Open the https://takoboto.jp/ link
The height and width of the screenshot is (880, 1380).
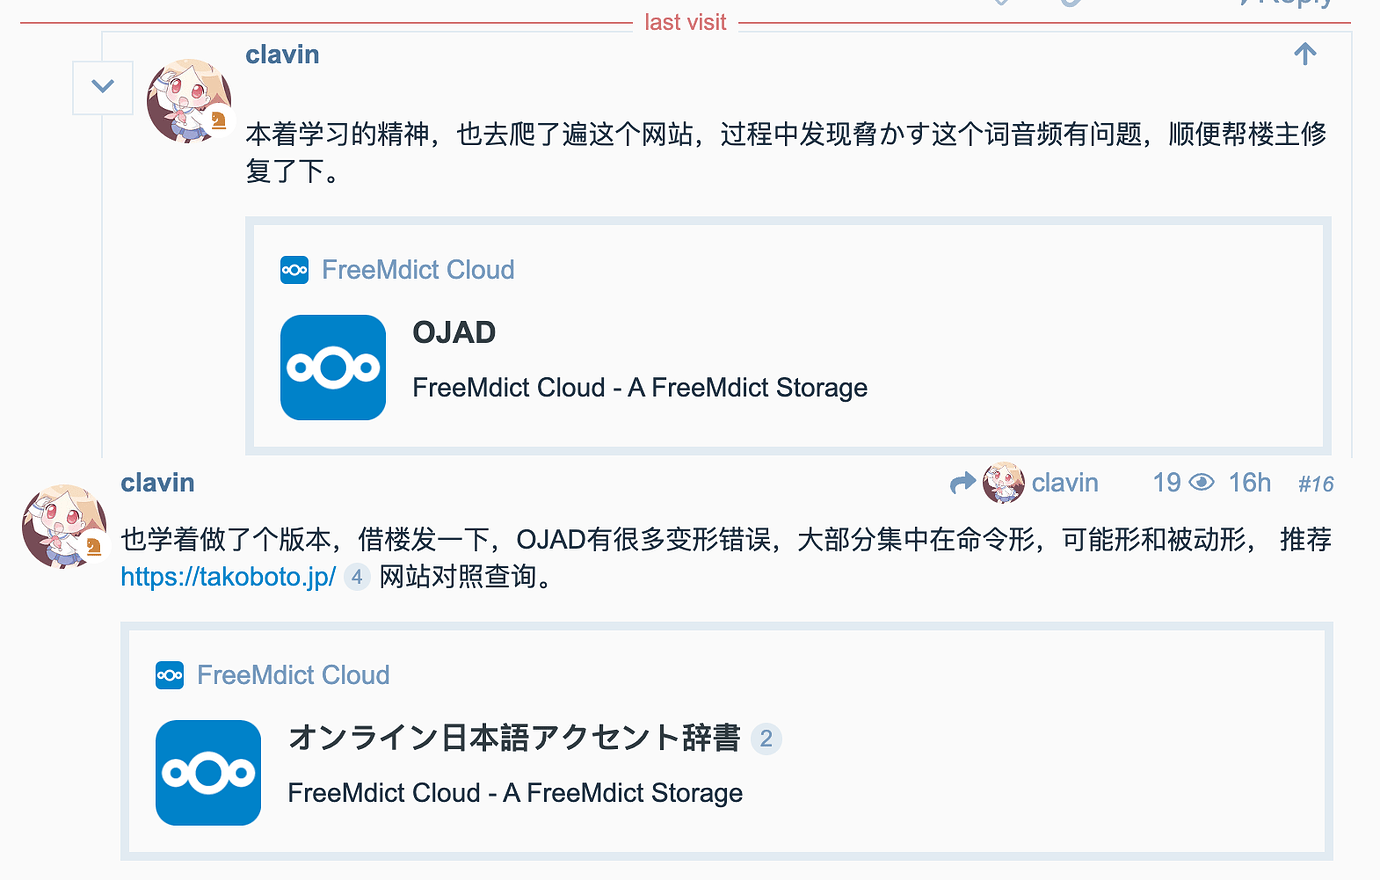(x=227, y=576)
